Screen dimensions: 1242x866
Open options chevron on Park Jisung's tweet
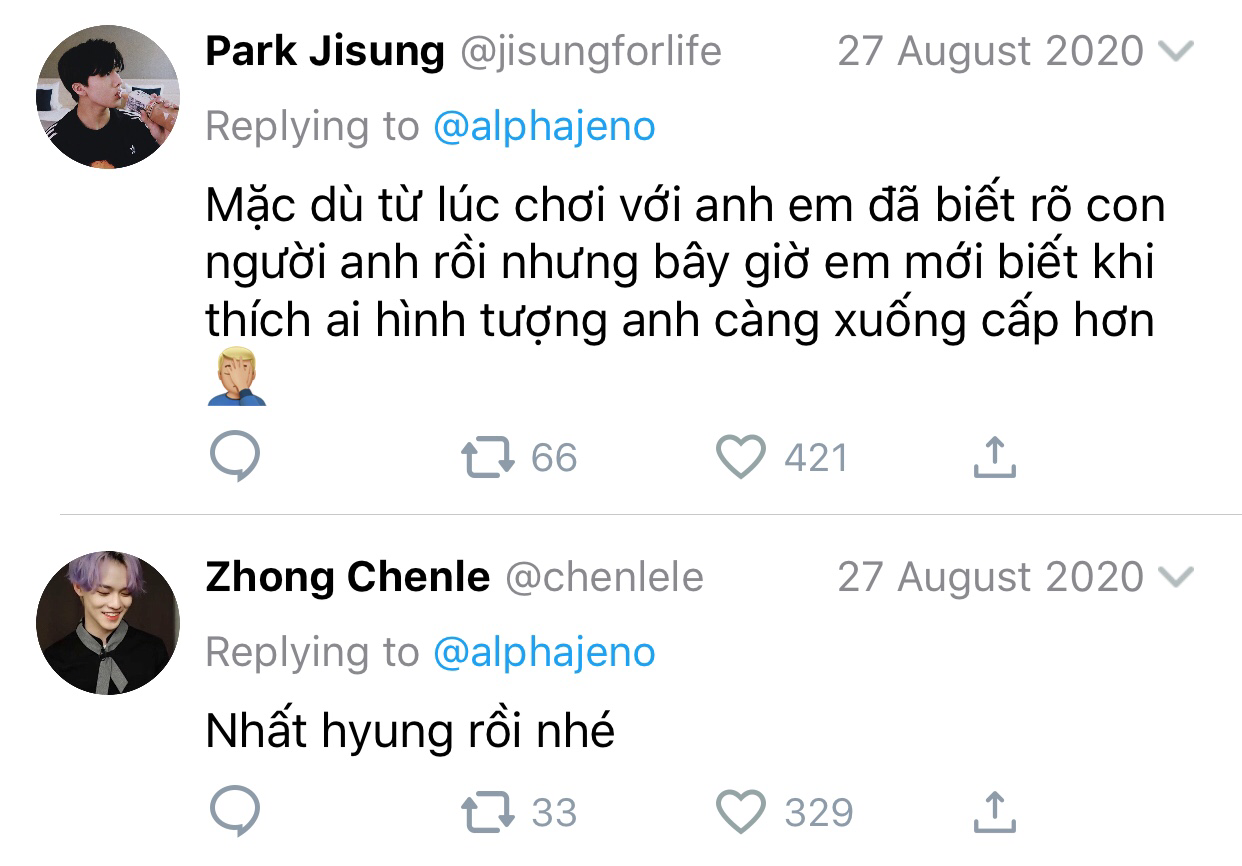(1175, 52)
